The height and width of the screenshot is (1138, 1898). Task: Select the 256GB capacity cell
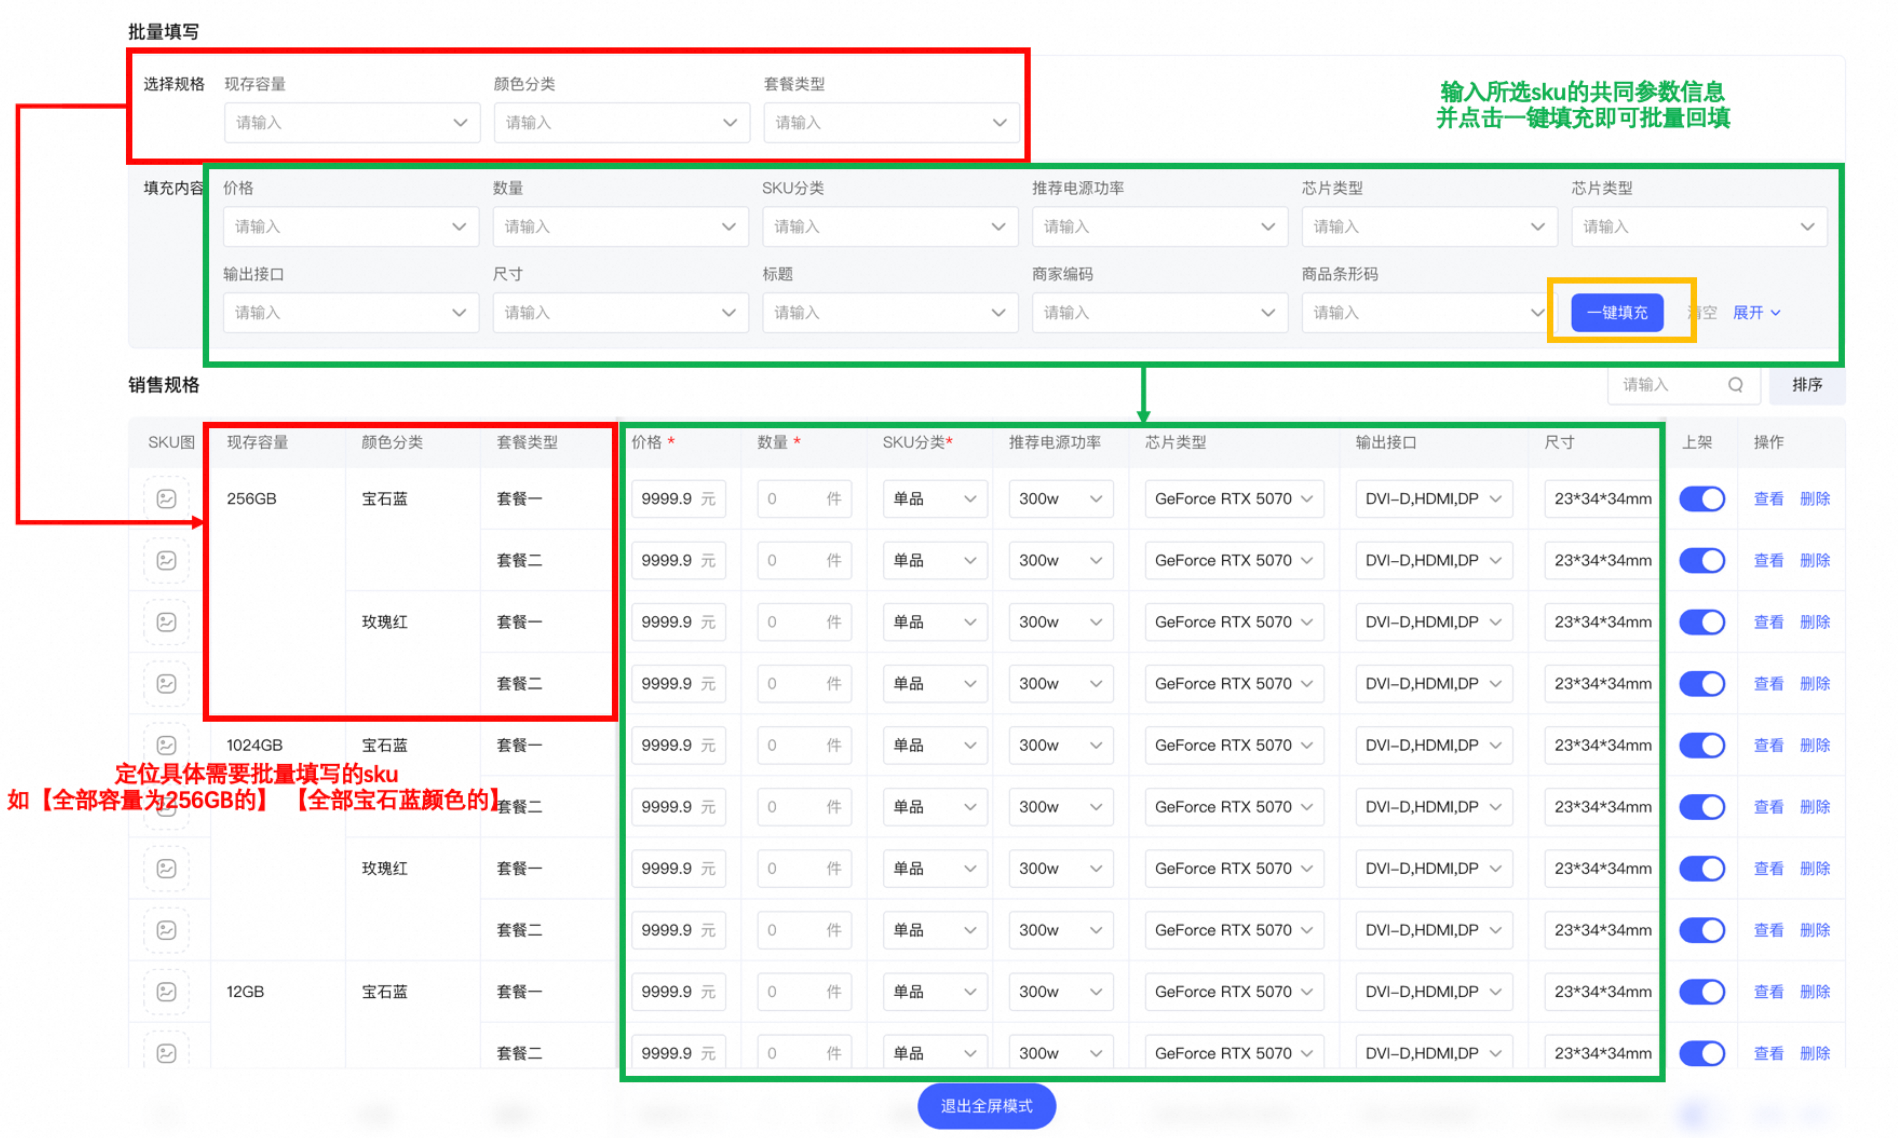pos(251,498)
